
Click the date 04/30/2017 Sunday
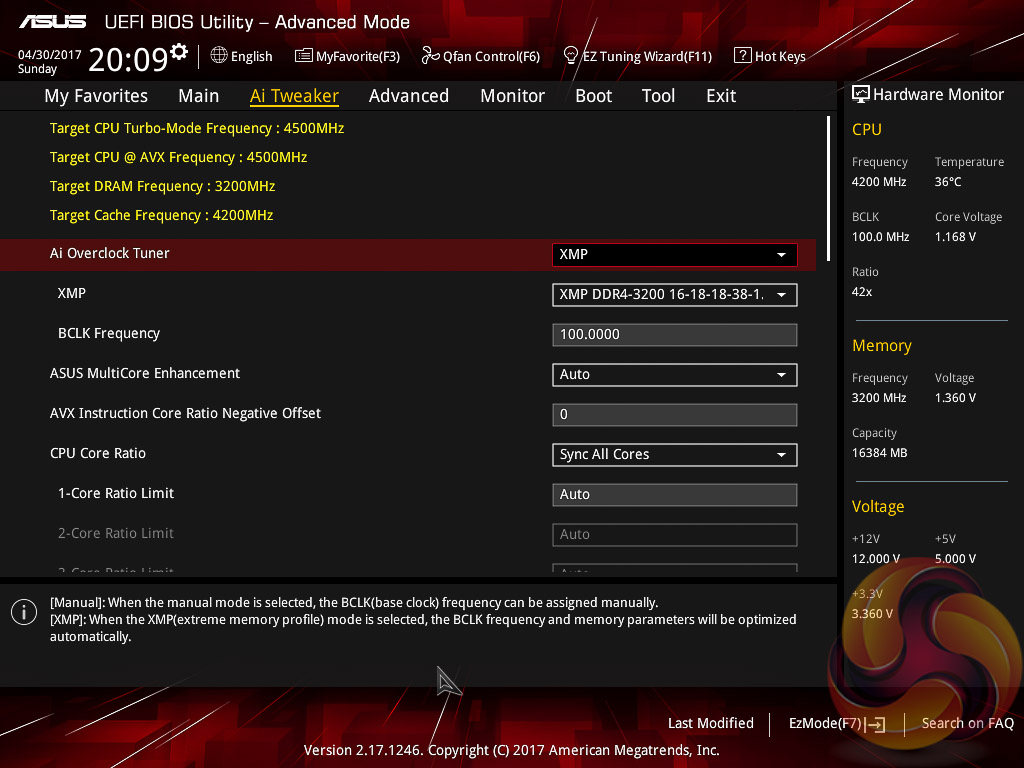click(x=50, y=61)
